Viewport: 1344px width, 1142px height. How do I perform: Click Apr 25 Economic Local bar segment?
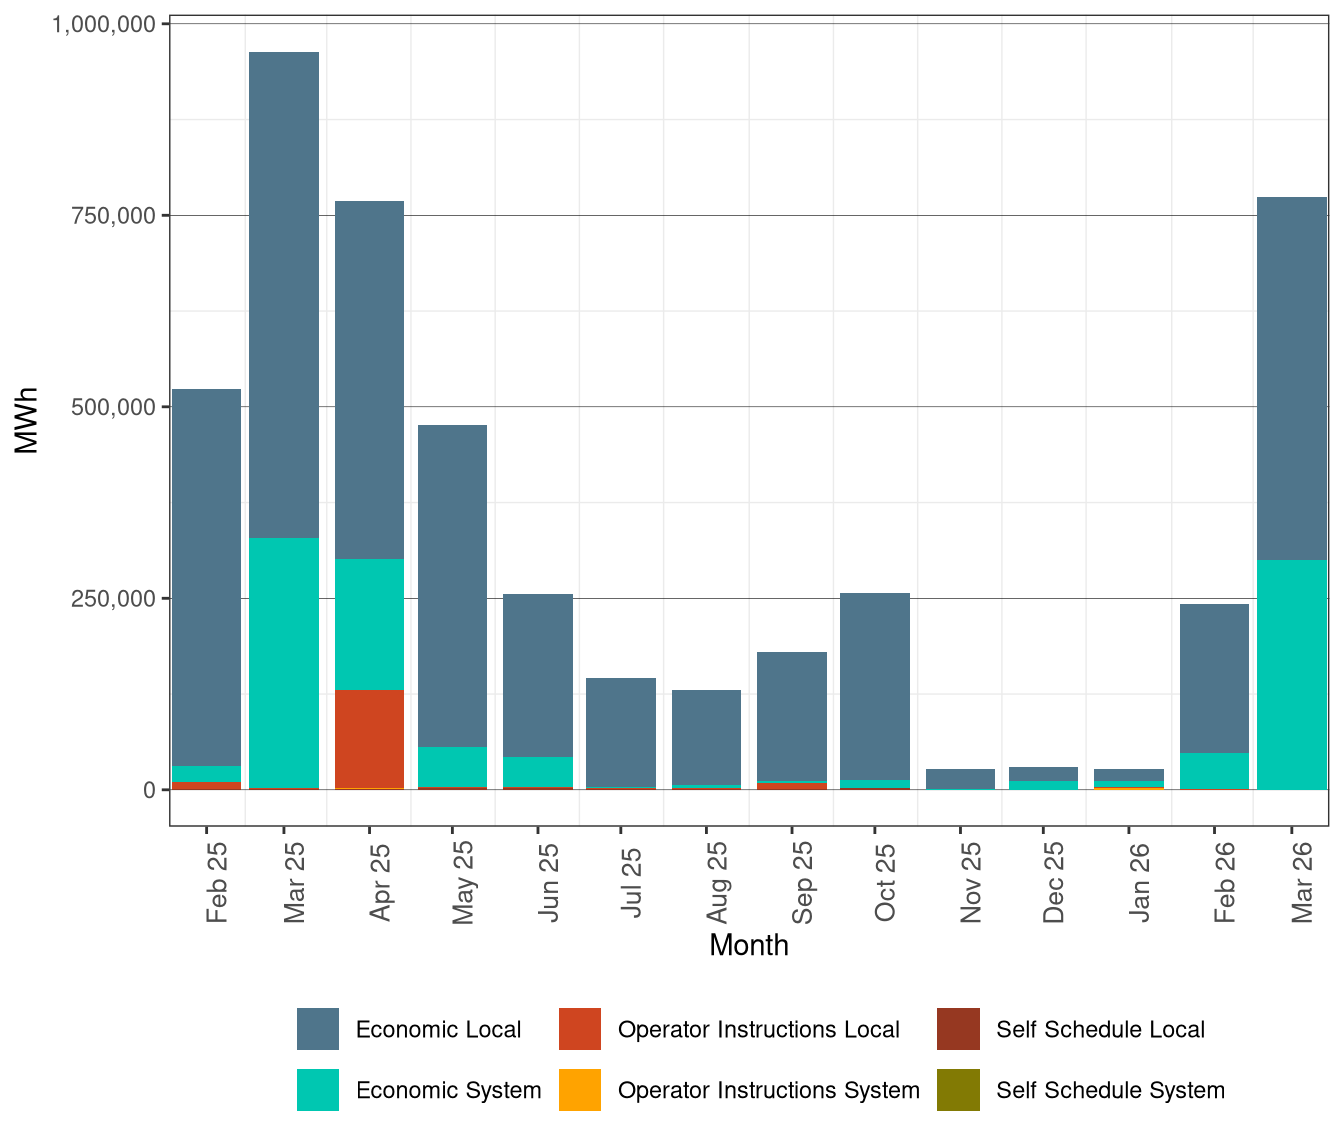pos(369,380)
